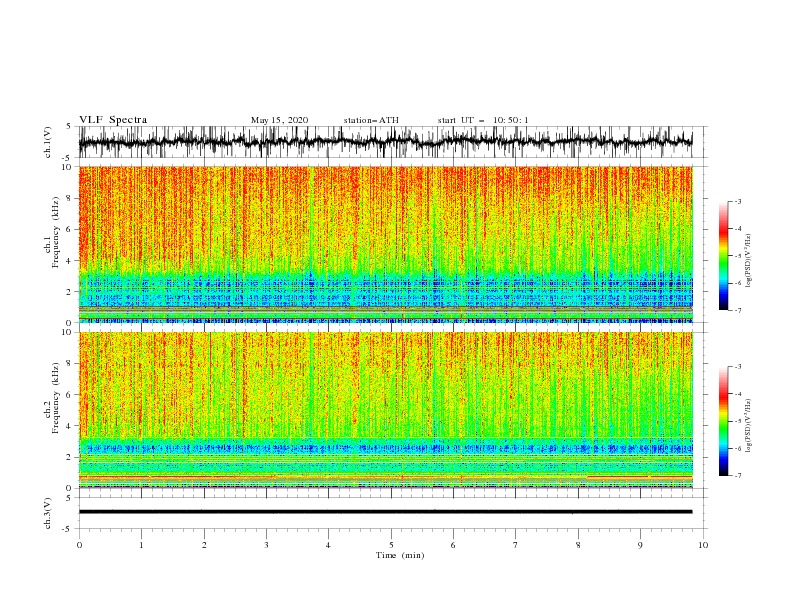
Task: Click the "5" tick on ch.1(V) axis
Action: pyautogui.click(x=69, y=127)
